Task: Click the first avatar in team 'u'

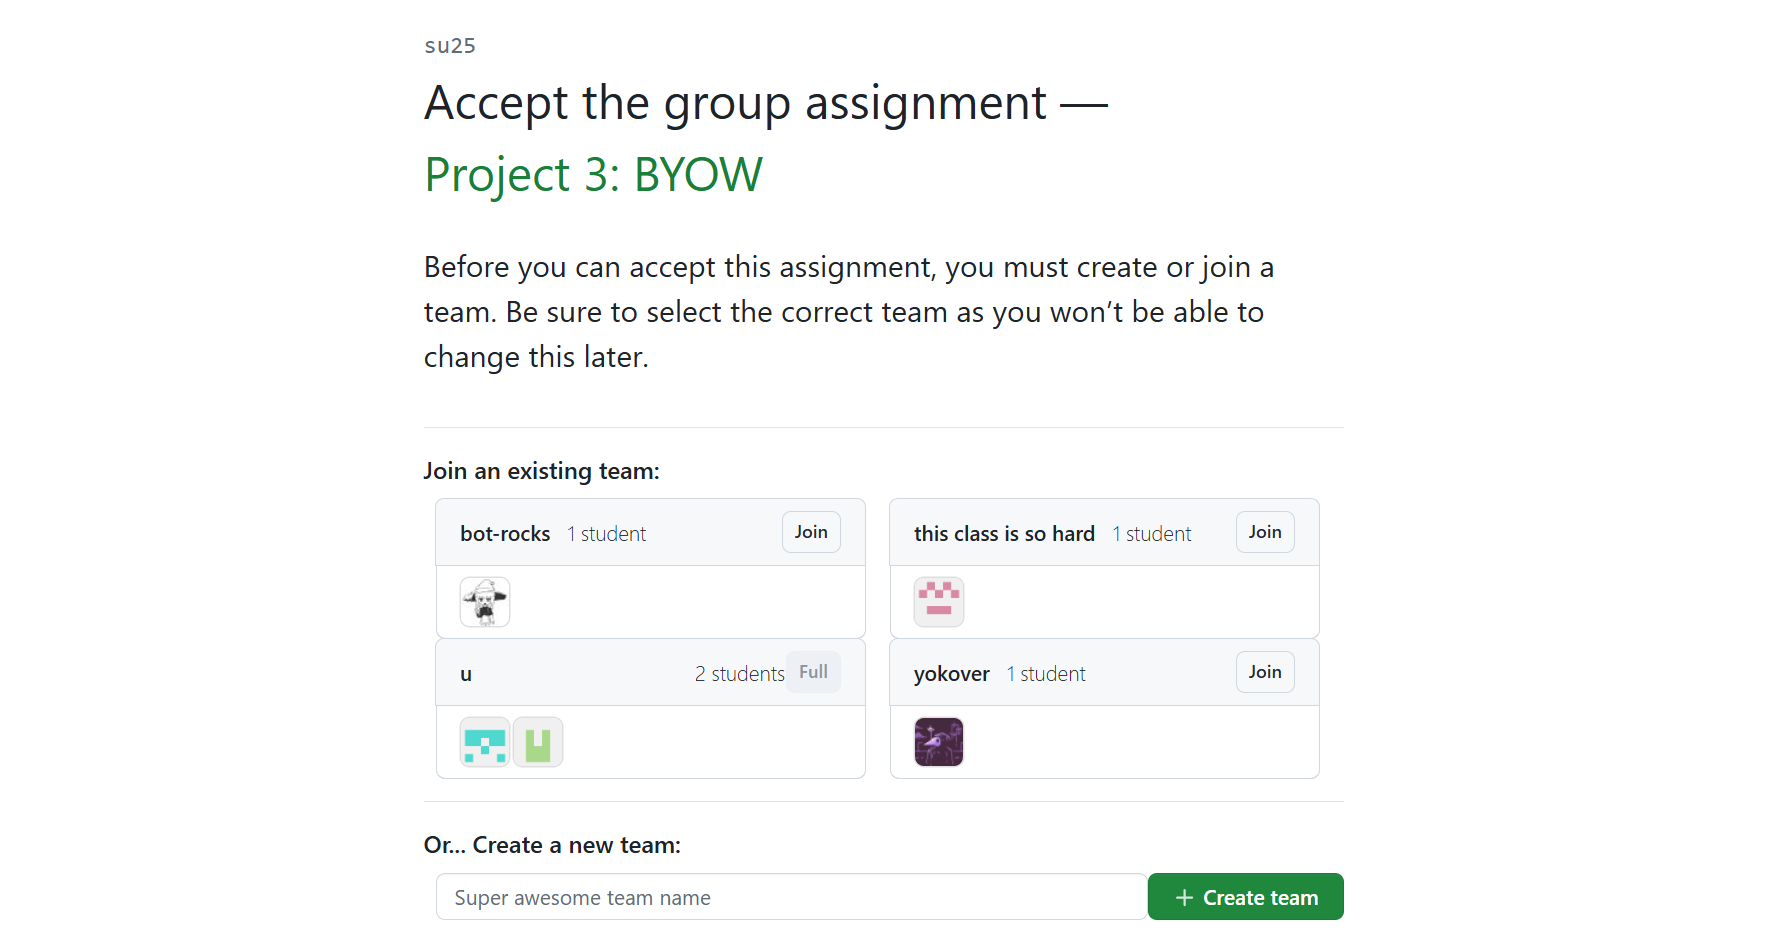Action: 485,741
